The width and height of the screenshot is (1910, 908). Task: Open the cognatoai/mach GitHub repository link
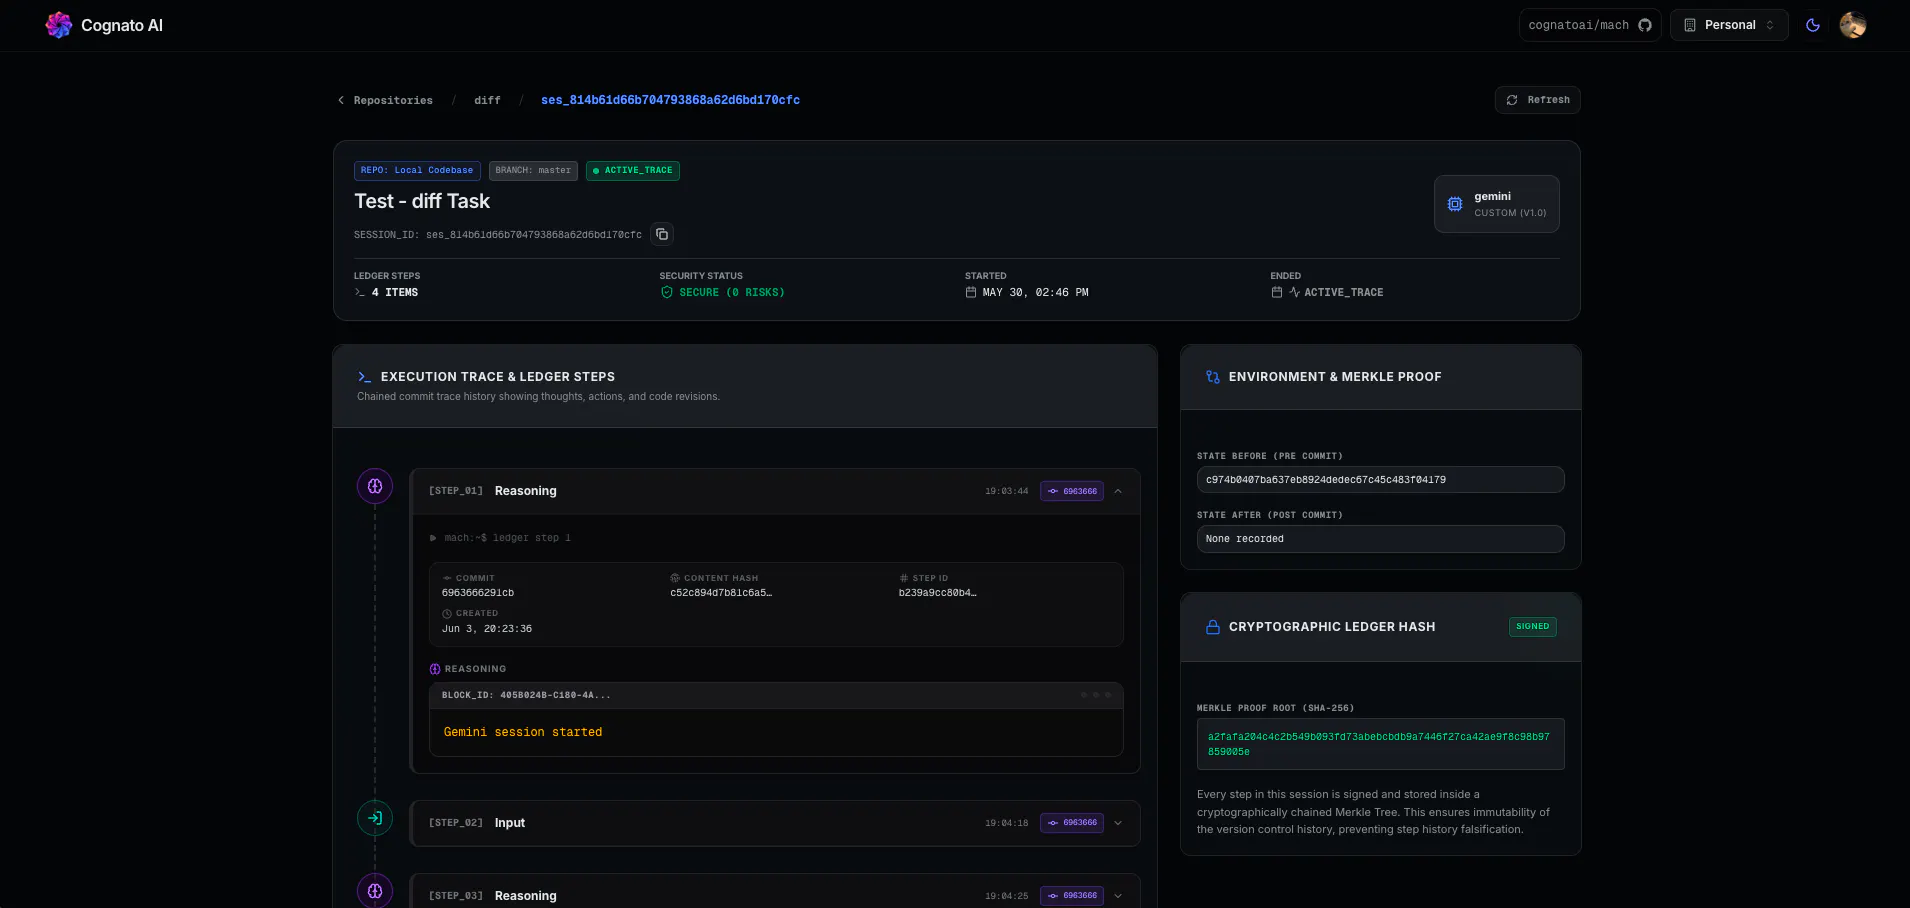[x=1589, y=25]
